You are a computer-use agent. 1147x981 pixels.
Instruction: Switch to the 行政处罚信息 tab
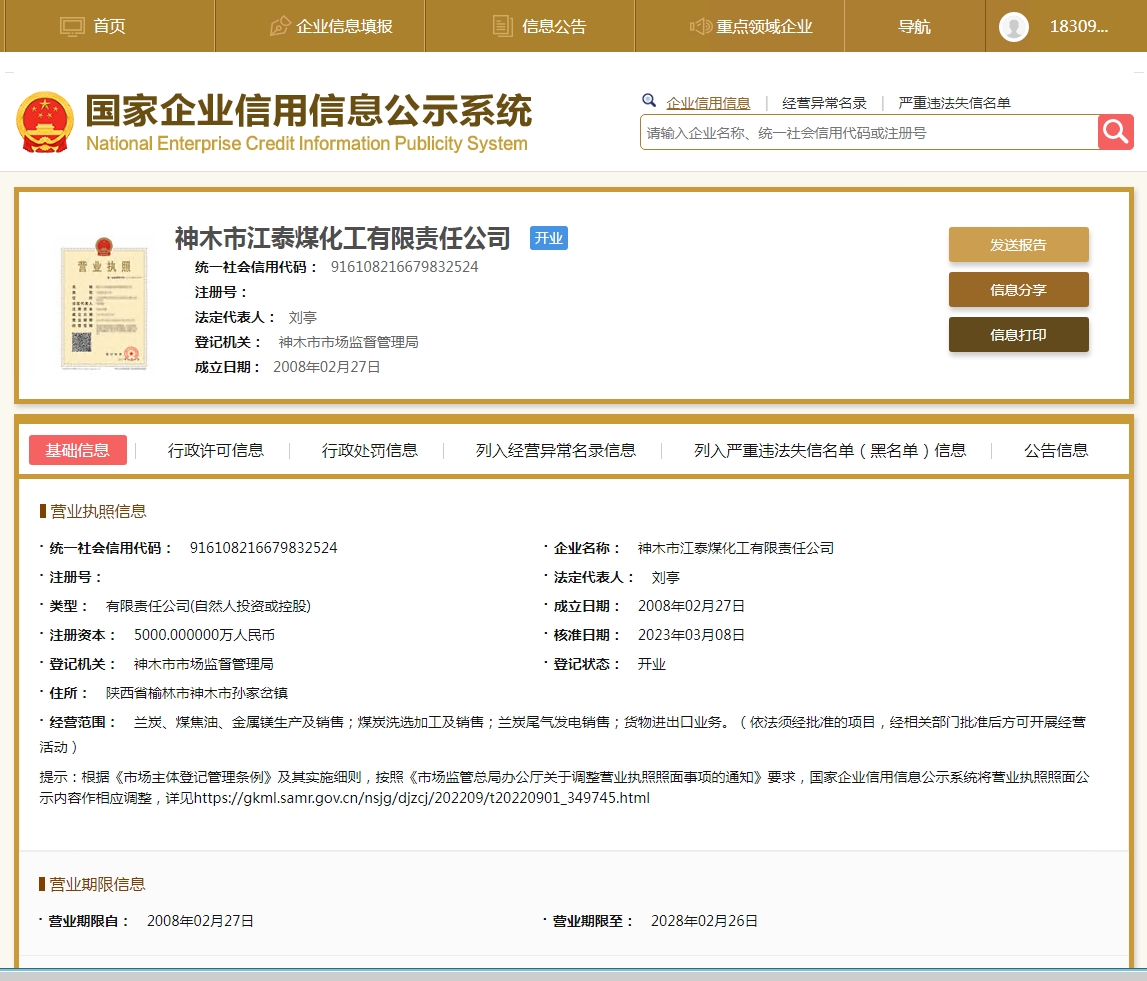[x=370, y=450]
